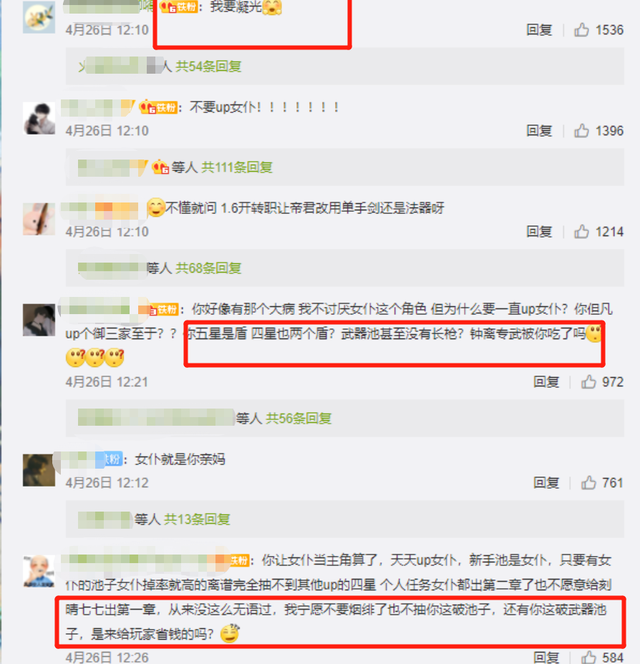Click 回复 on the 12:21 comment
Screen dimensions: 640x664
[x=546, y=382]
